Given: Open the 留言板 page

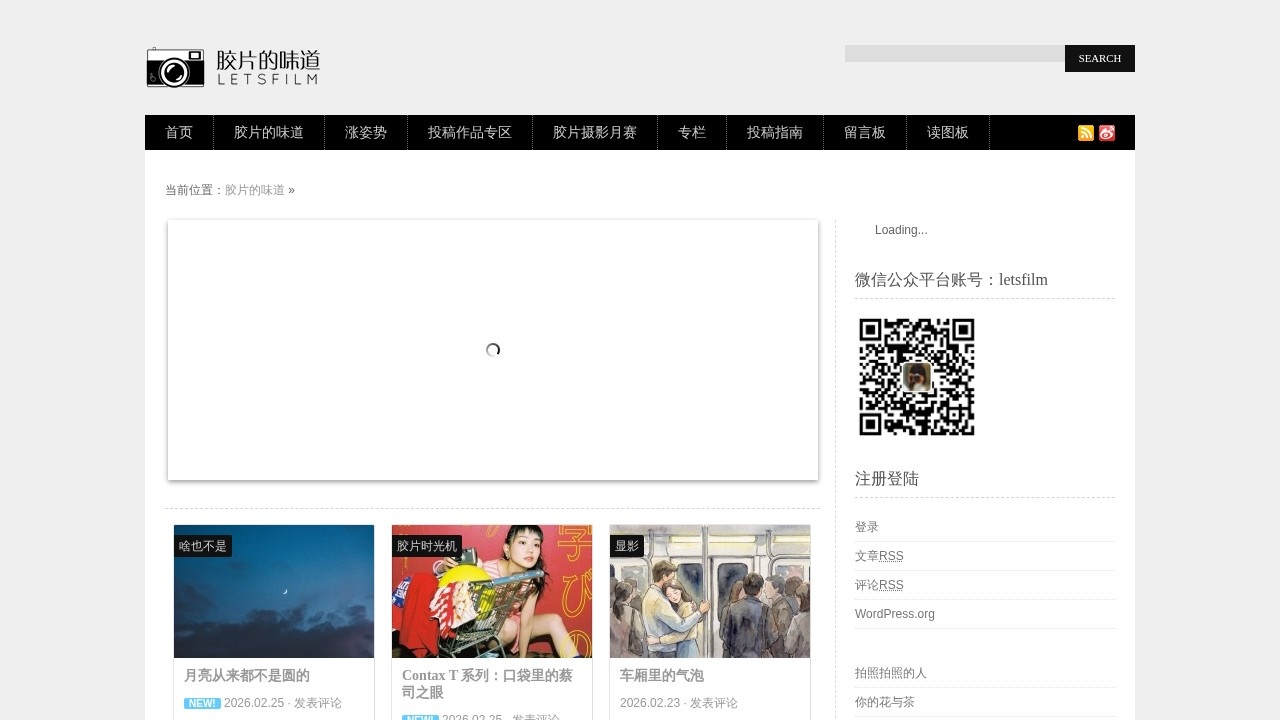Looking at the screenshot, I should pyautogui.click(x=865, y=132).
